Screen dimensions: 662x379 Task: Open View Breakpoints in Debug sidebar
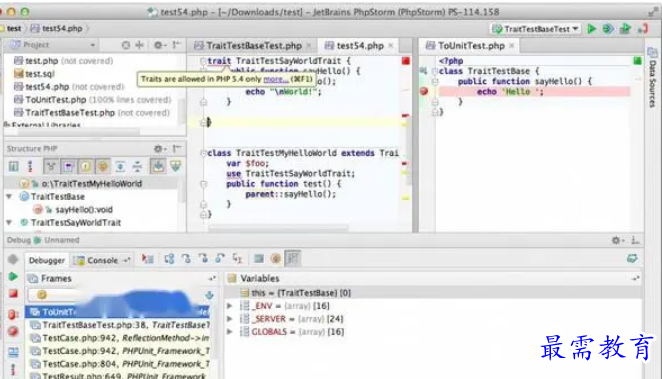point(13,314)
